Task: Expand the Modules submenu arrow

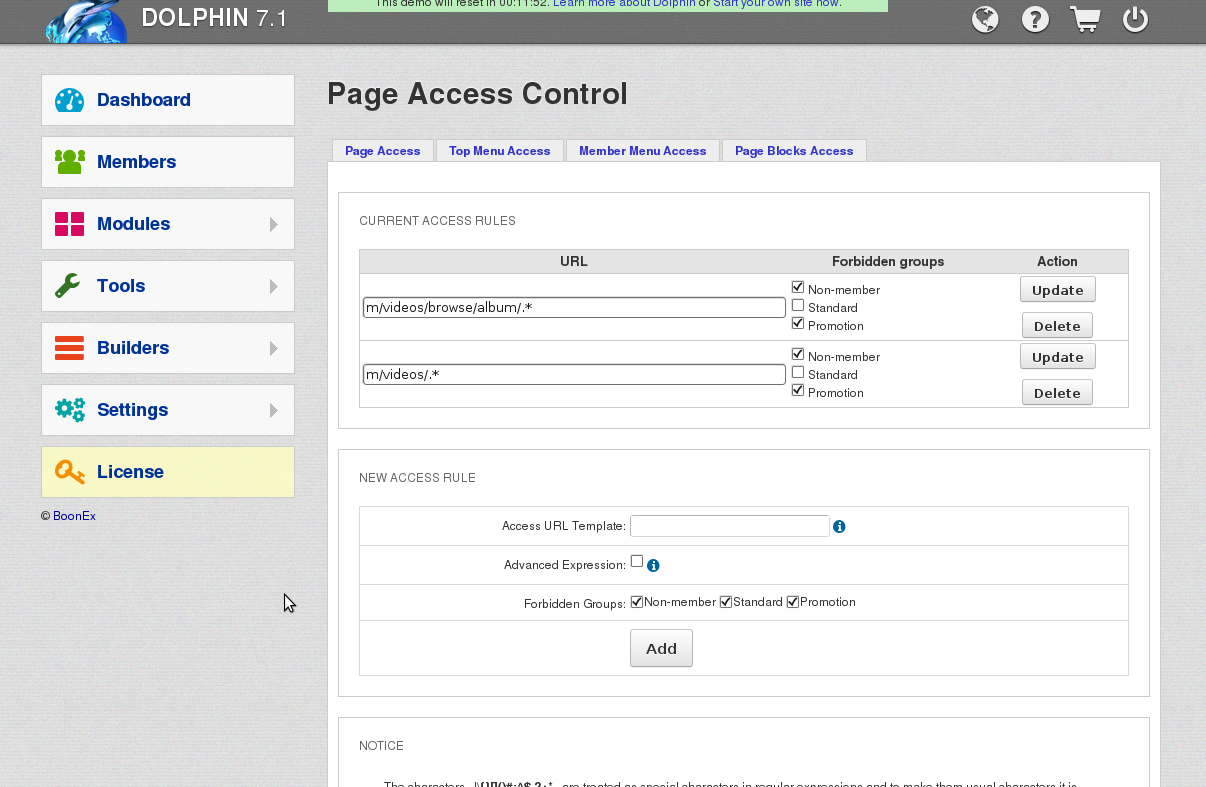Action: (273, 224)
